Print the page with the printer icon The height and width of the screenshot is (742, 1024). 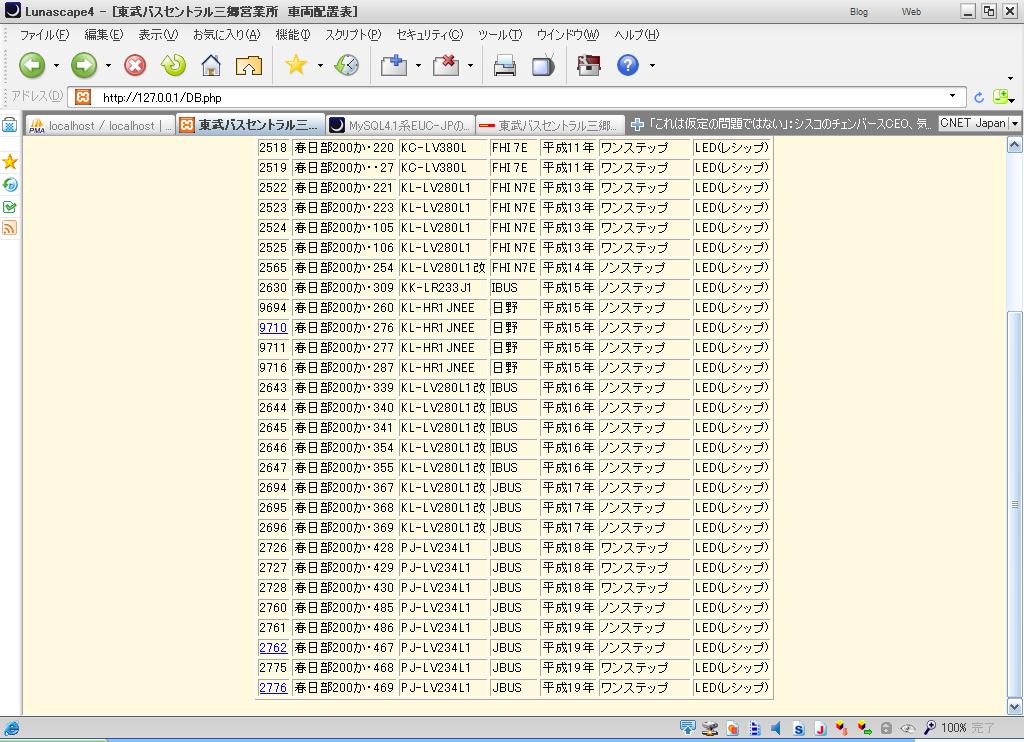coord(504,65)
